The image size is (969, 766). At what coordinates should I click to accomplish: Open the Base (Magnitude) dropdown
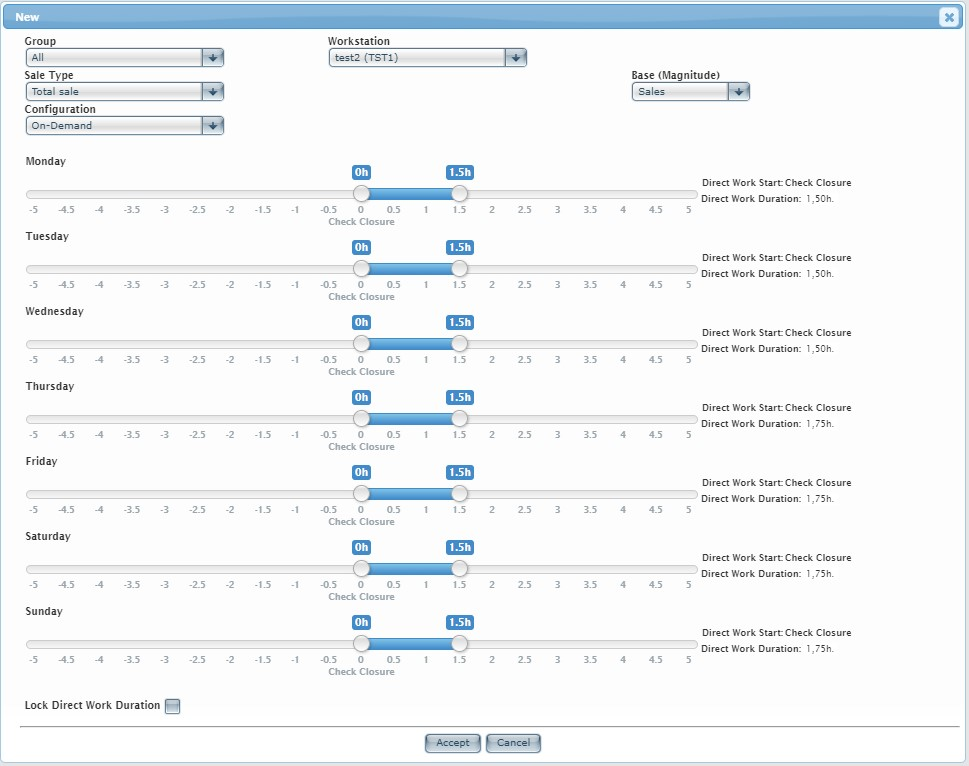(738, 92)
